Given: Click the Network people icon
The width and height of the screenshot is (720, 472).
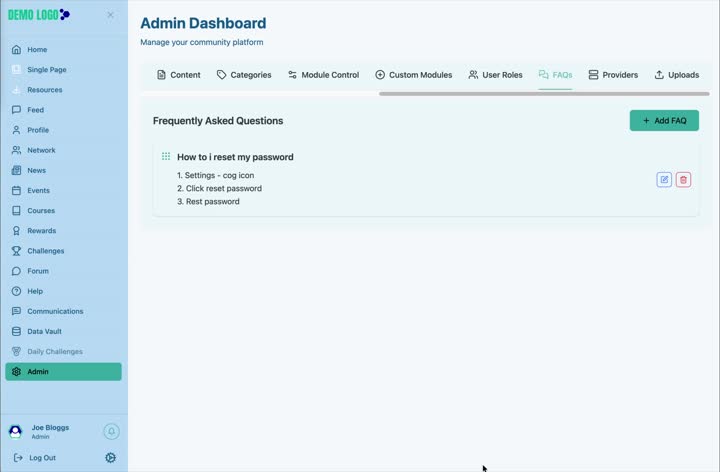Looking at the screenshot, I should (x=16, y=150).
